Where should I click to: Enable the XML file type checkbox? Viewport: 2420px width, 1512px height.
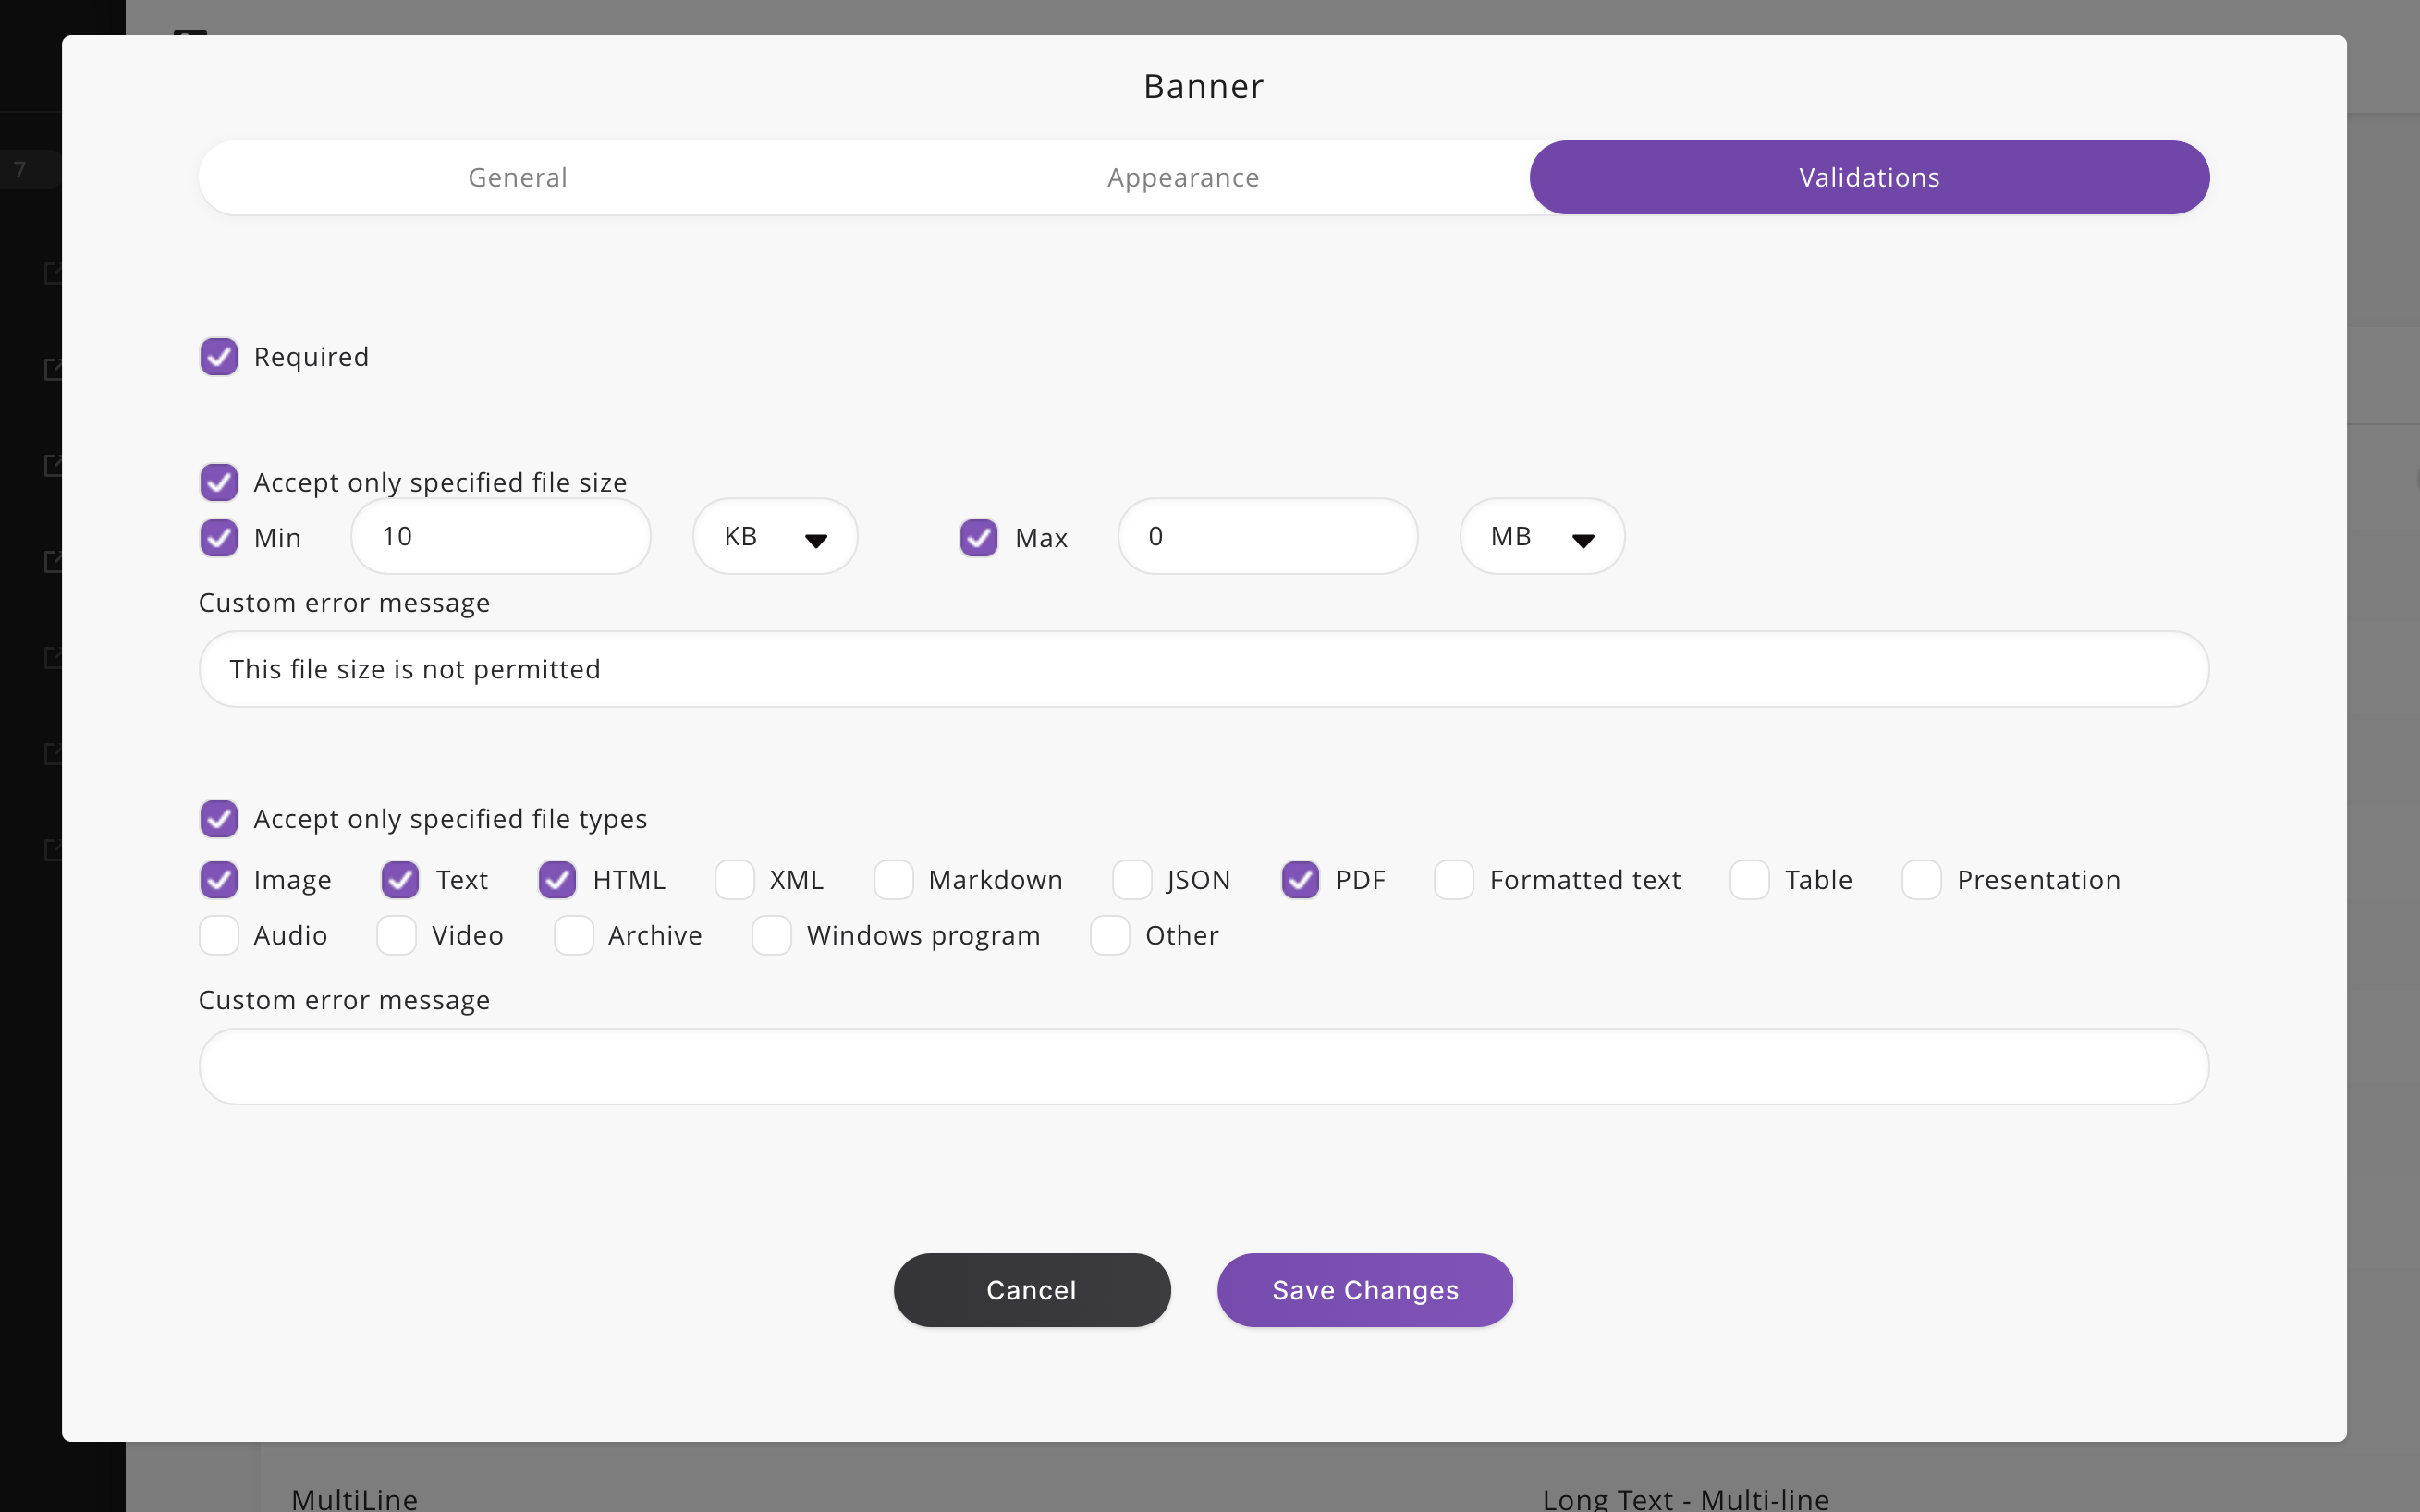tap(732, 878)
